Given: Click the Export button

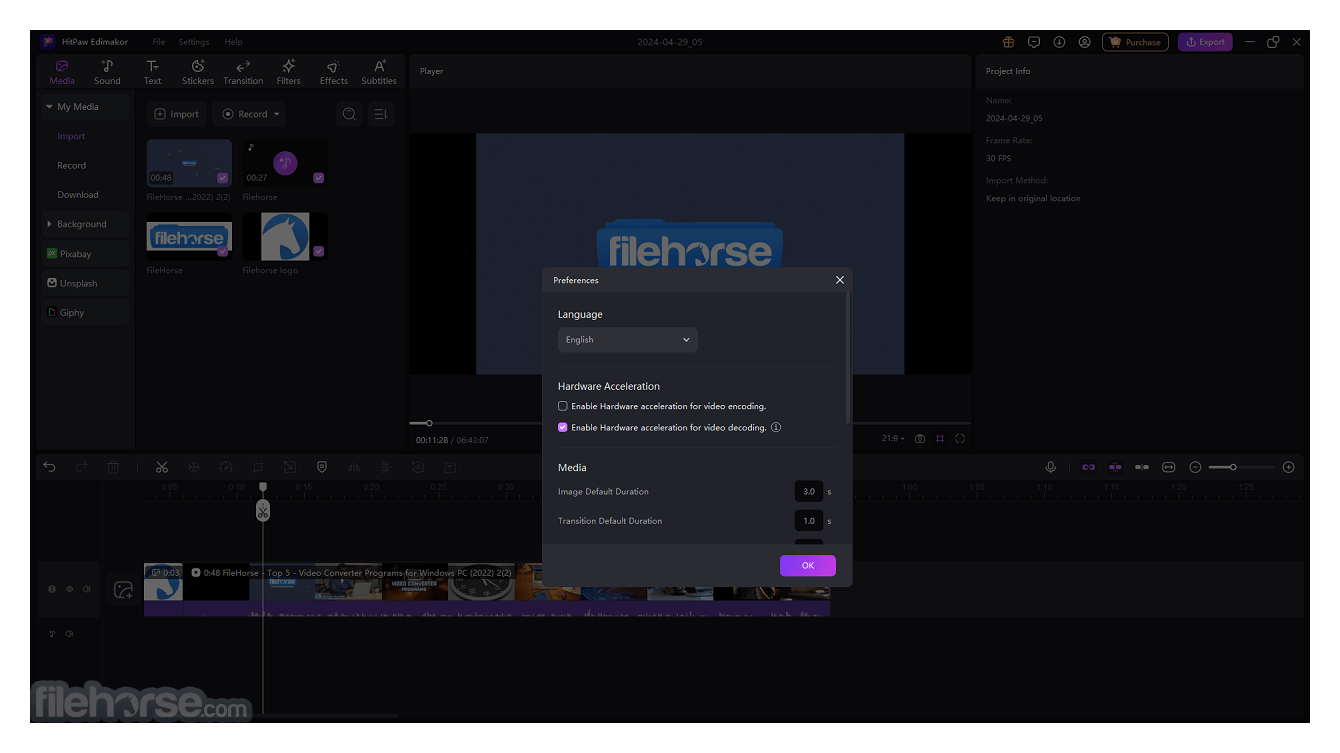Looking at the screenshot, I should click(x=1205, y=42).
